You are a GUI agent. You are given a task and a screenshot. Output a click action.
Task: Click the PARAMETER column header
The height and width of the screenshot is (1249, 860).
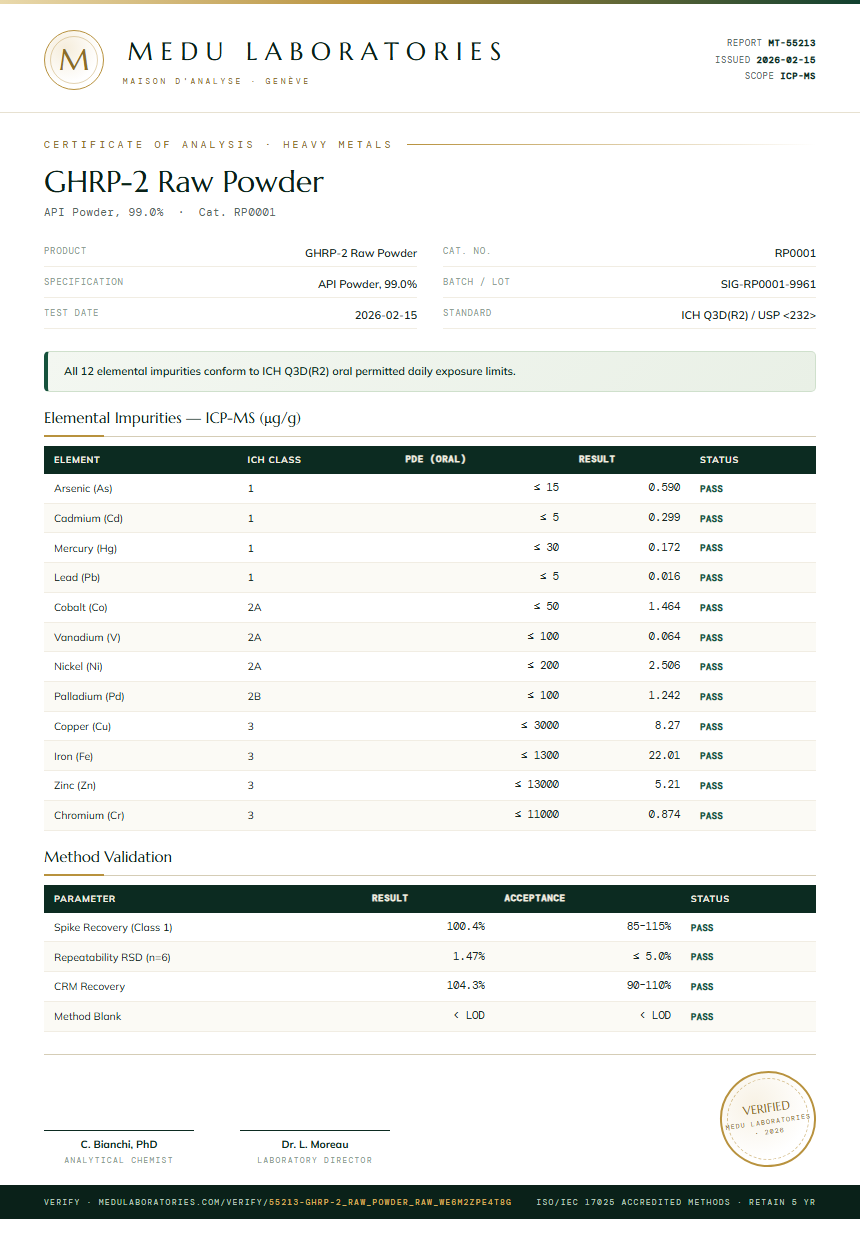85,899
